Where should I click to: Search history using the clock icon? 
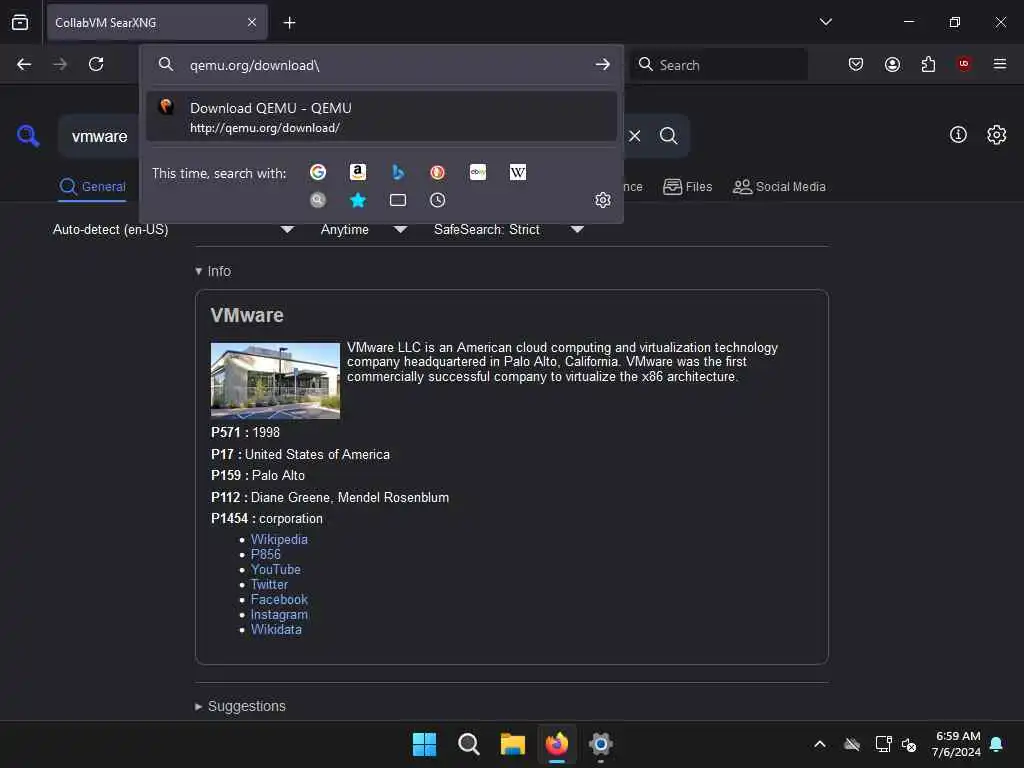(x=438, y=200)
